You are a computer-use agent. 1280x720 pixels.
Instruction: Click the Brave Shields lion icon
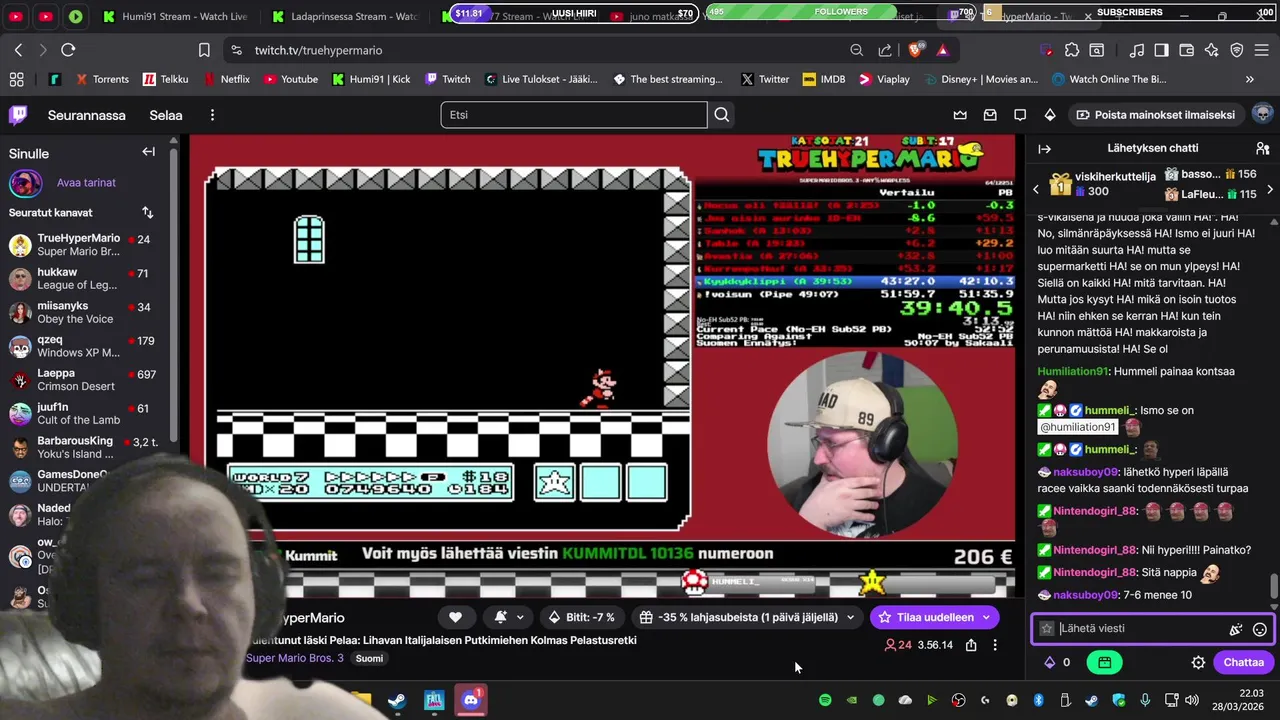(x=915, y=50)
